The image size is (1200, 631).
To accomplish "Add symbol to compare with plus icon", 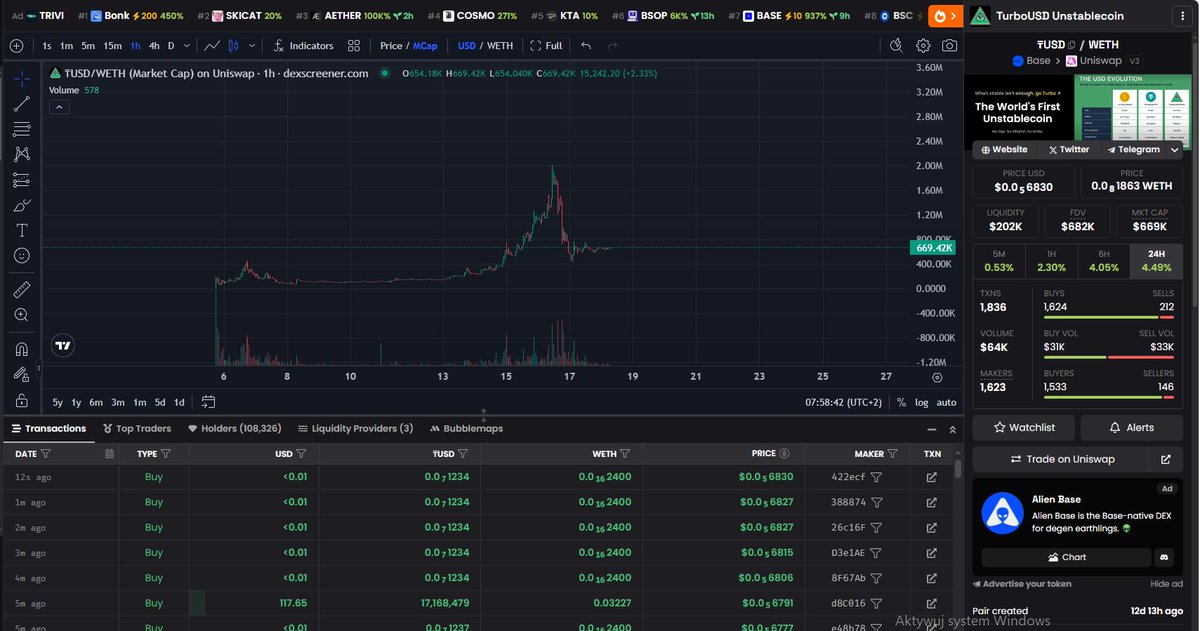I will tap(16, 46).
